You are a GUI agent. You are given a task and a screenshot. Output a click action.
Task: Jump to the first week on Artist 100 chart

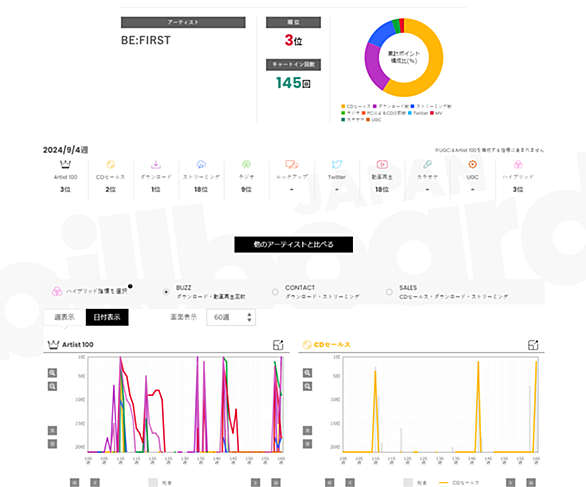pos(75,483)
